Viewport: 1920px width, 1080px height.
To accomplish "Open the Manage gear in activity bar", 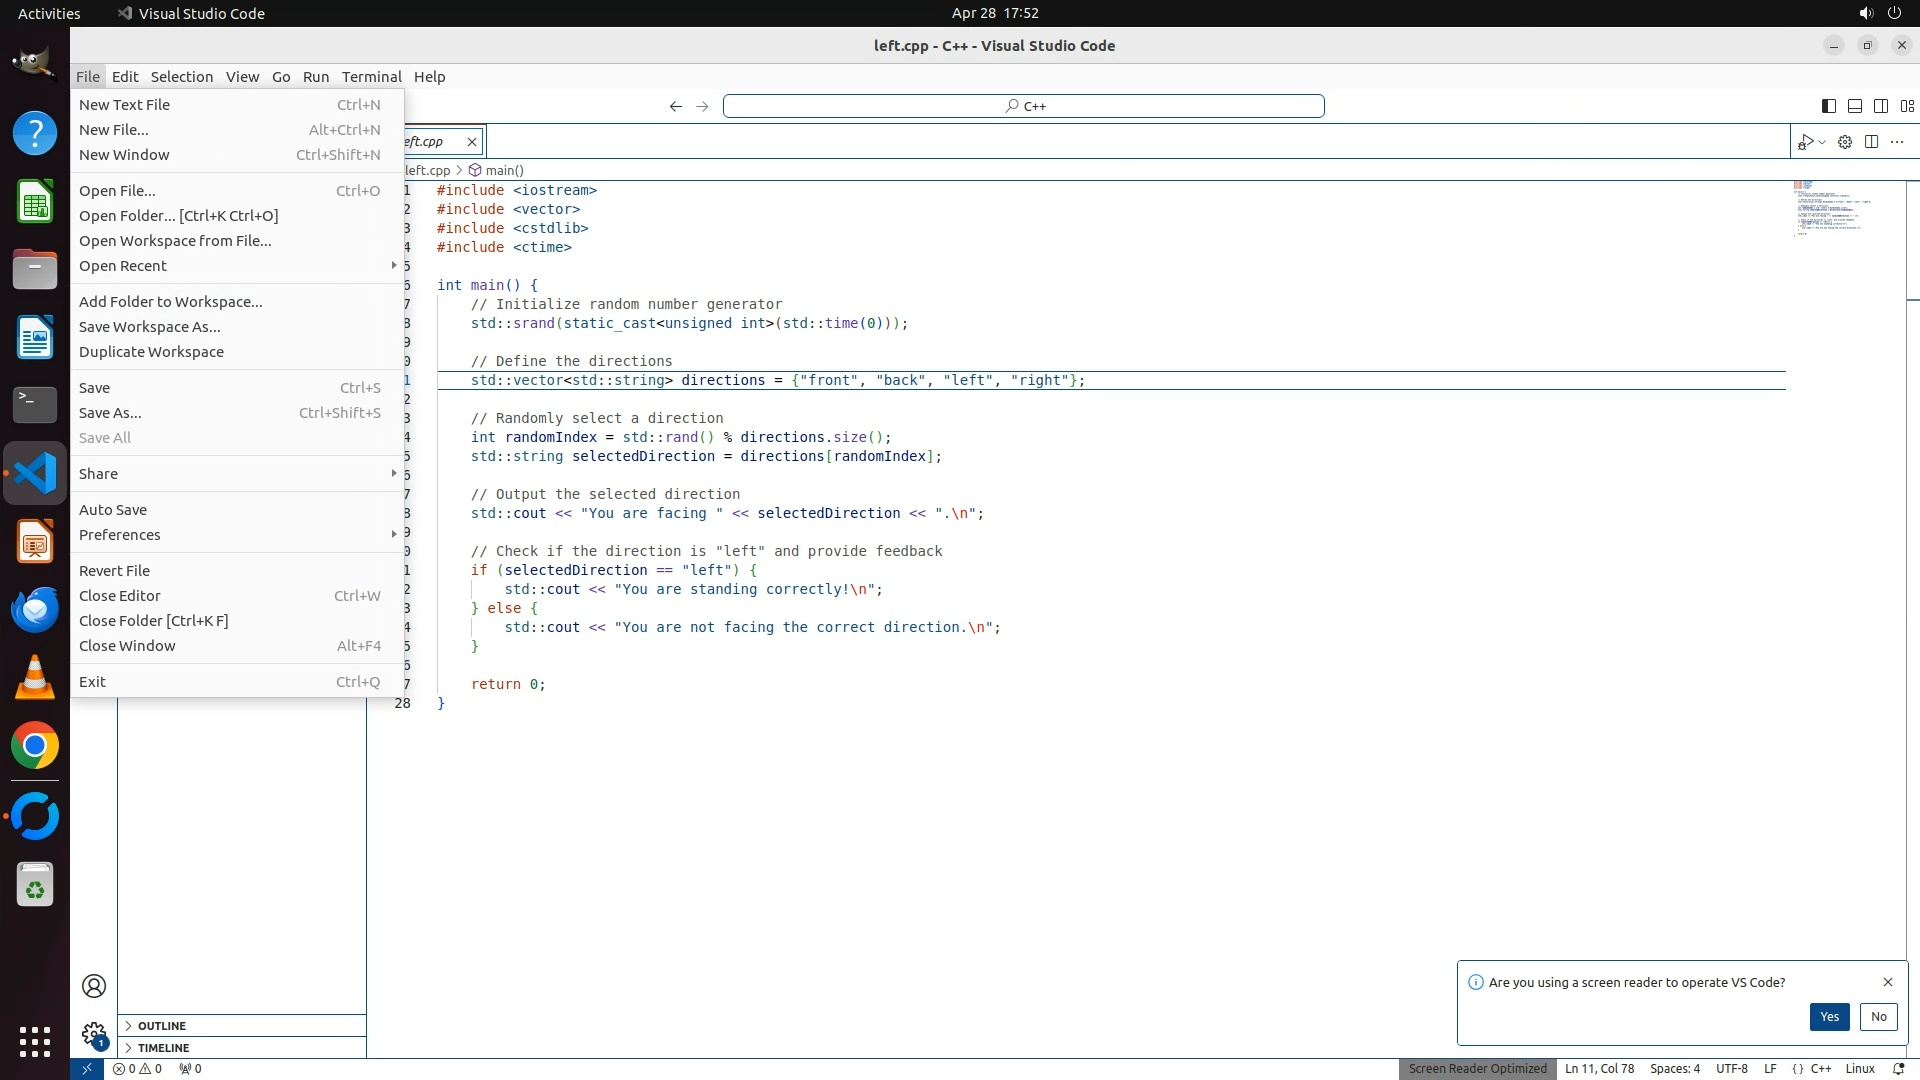I will [x=94, y=1033].
